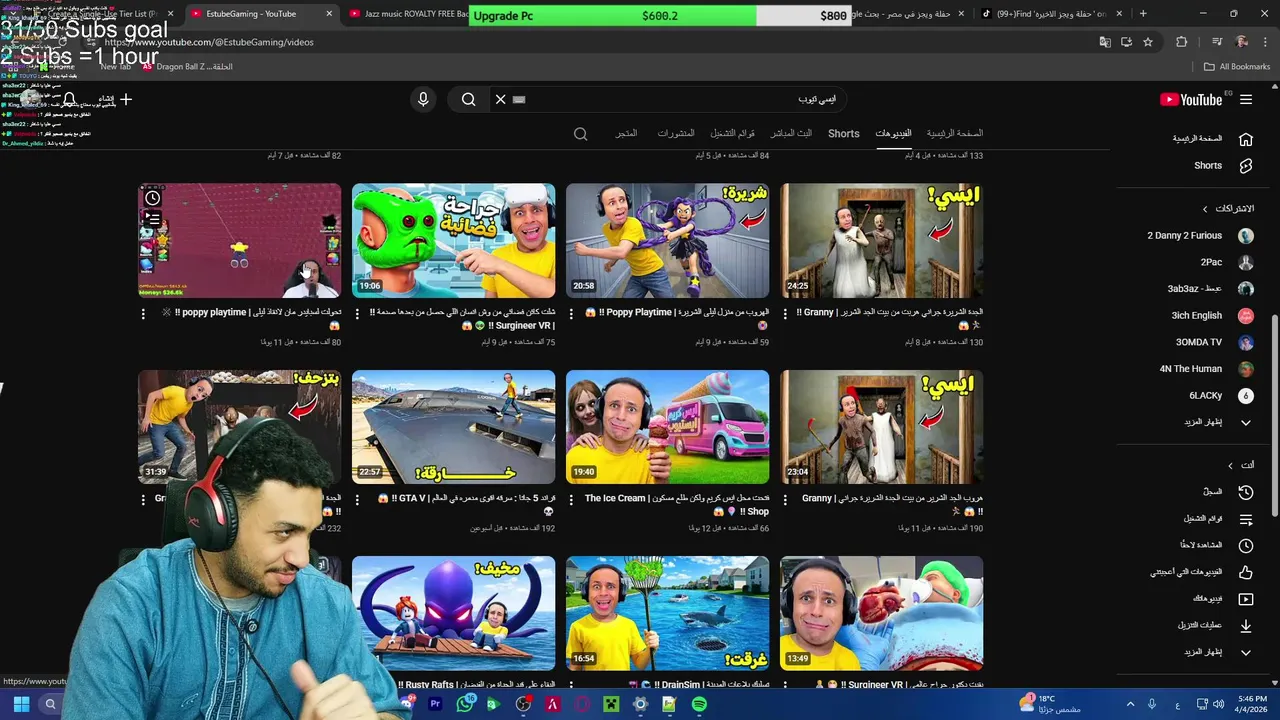Image resolution: width=1280 pixels, height=720 pixels.
Task: Open Premiere Pro from the taskbar
Action: point(435,704)
